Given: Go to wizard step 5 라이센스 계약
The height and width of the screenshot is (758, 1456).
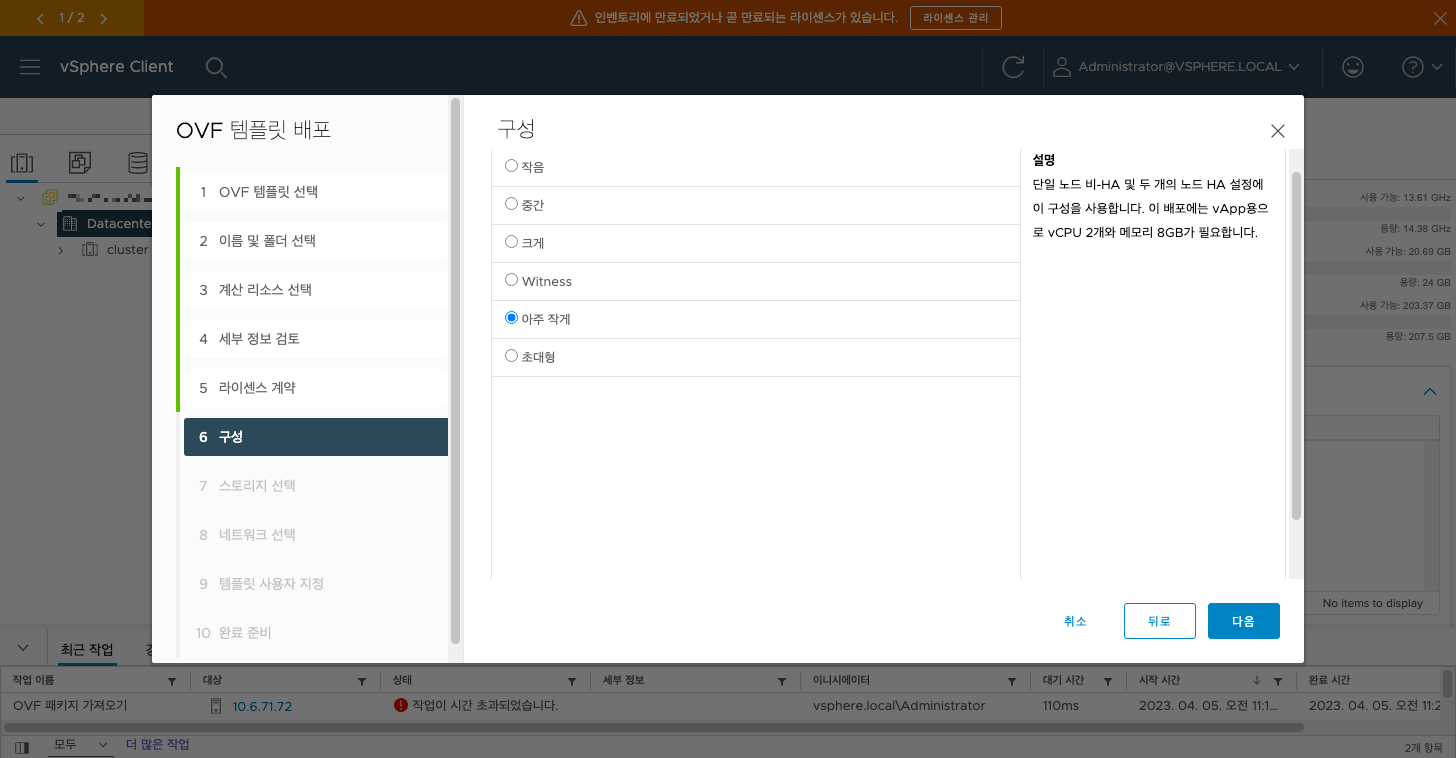Looking at the screenshot, I should pyautogui.click(x=314, y=388).
